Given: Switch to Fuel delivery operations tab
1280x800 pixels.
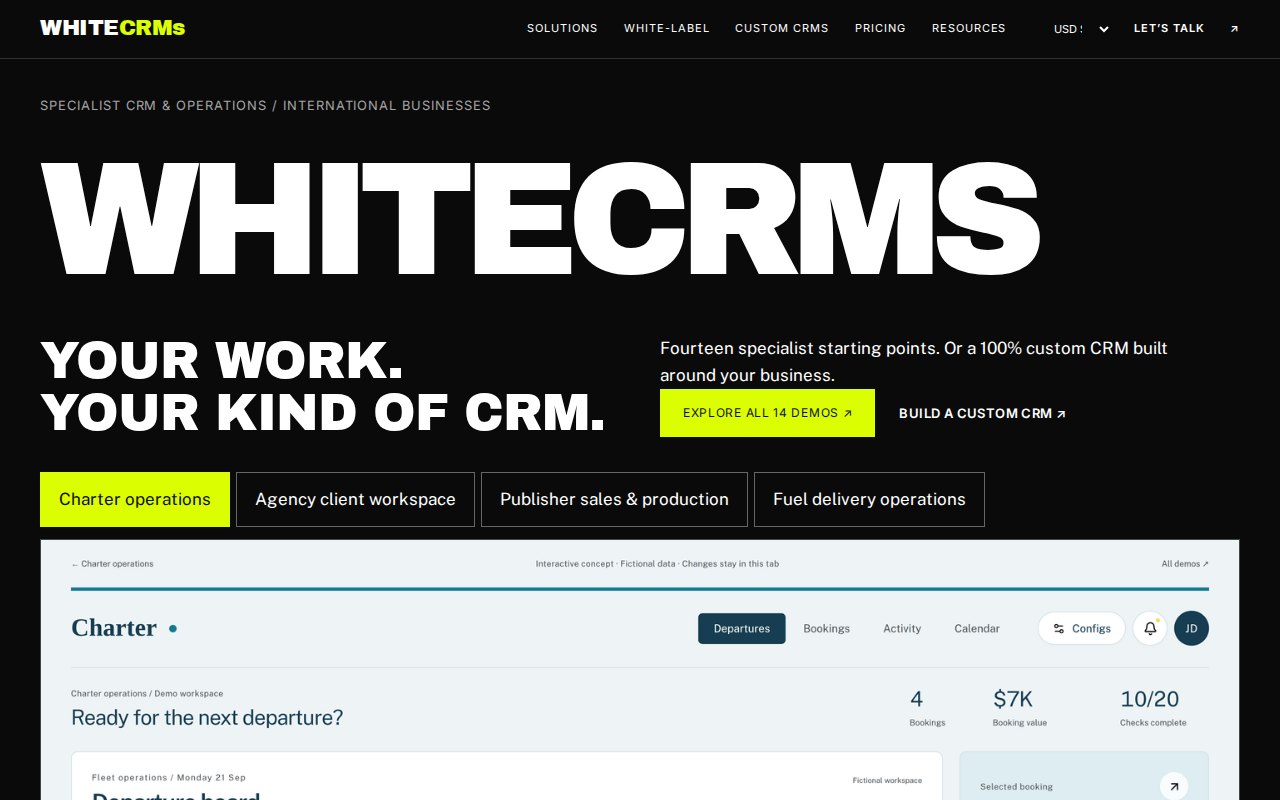Looking at the screenshot, I should (869, 499).
